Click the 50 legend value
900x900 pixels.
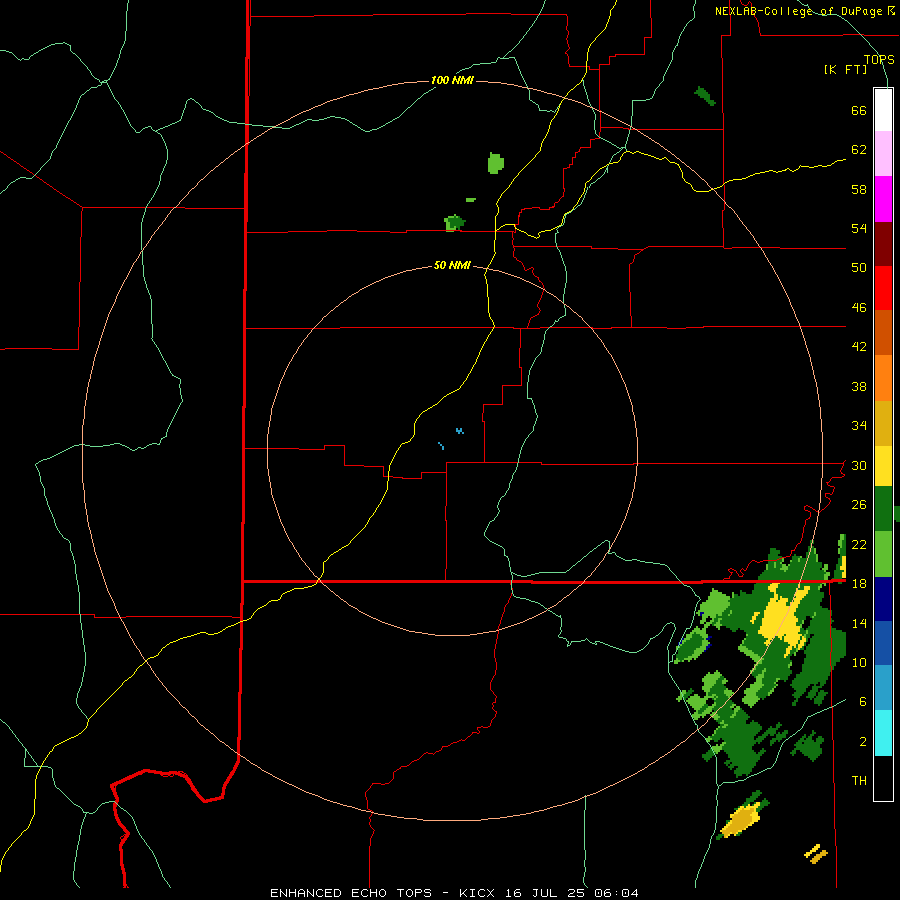pyautogui.click(x=859, y=267)
